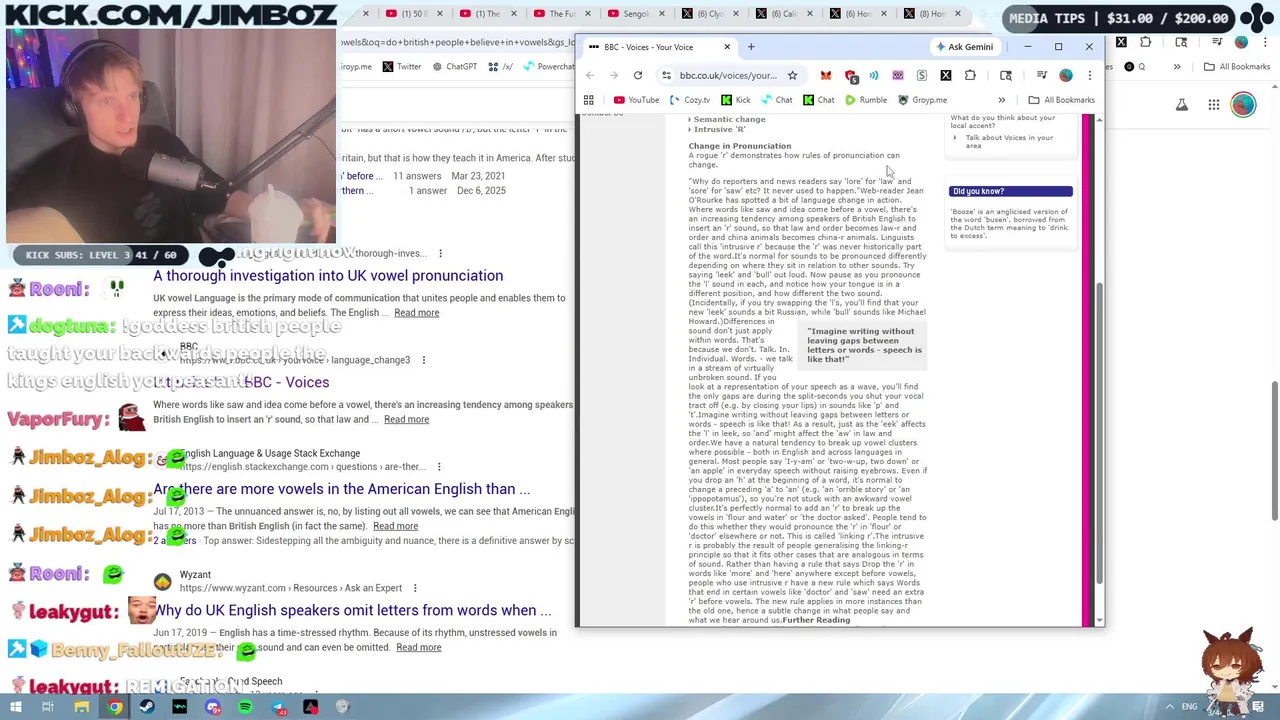
Task: Open Chrome three-dot menu in BBC window
Action: (x=1090, y=75)
